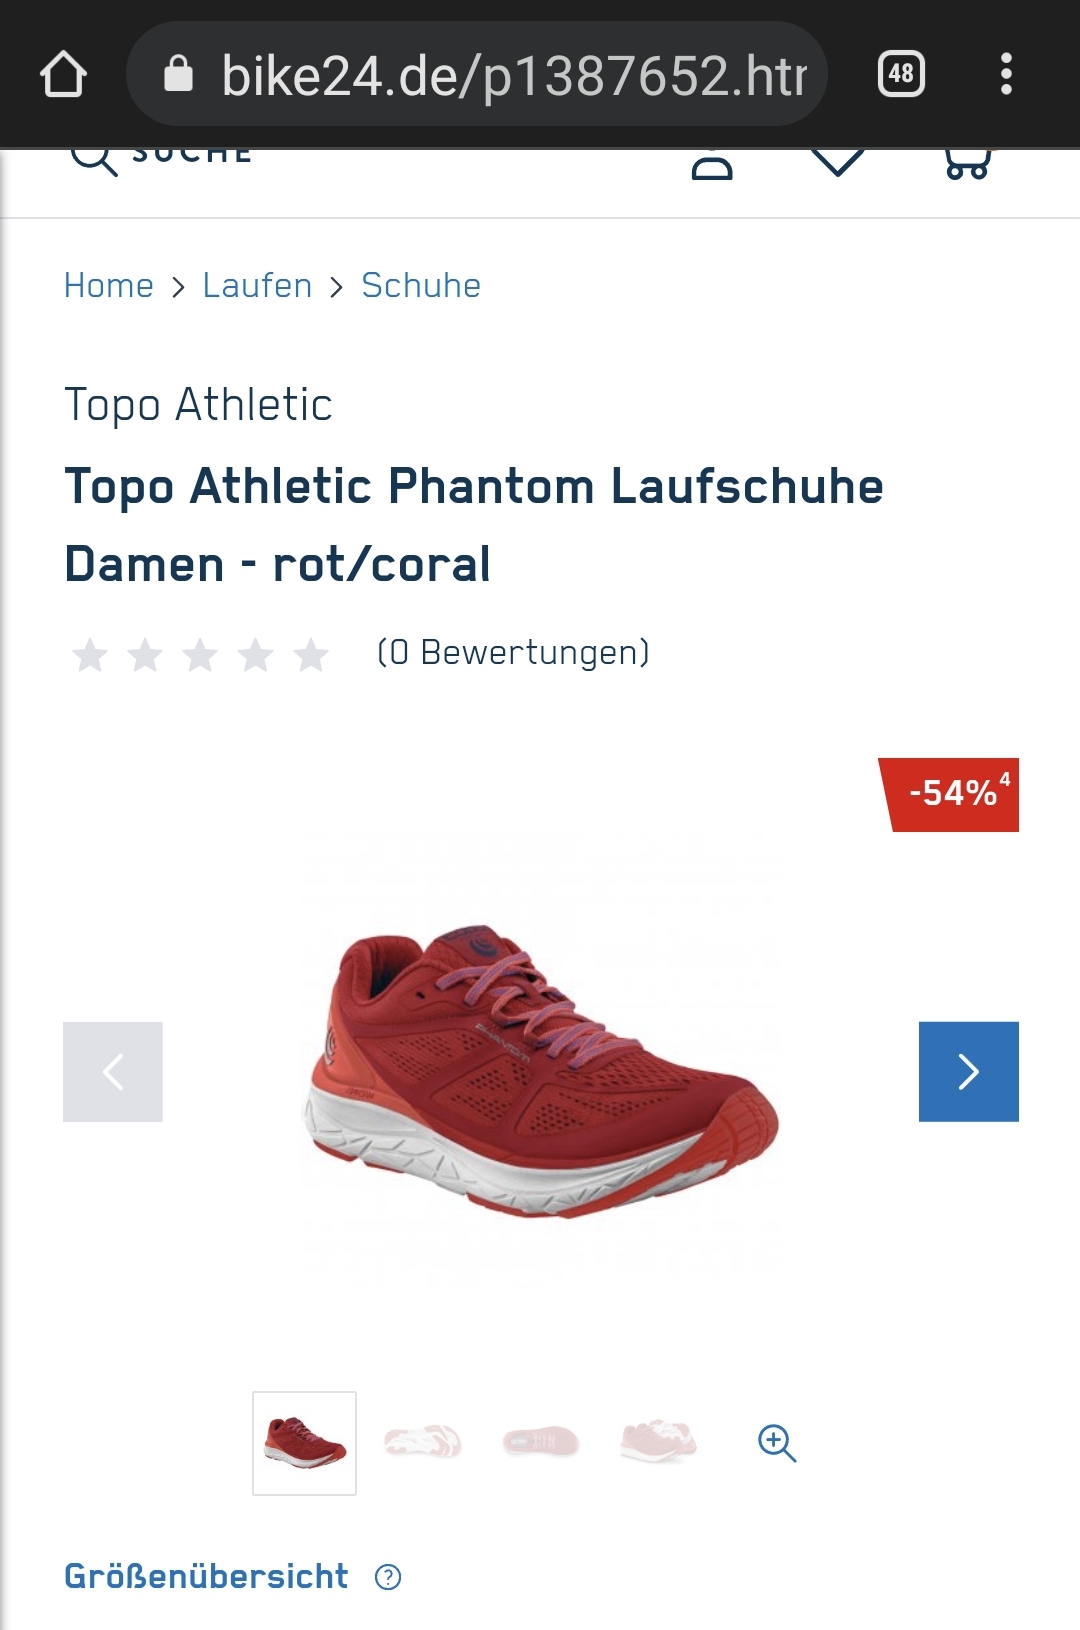Open the browser tab switcher showing 48
Image resolution: width=1080 pixels, height=1630 pixels.
[x=901, y=74]
